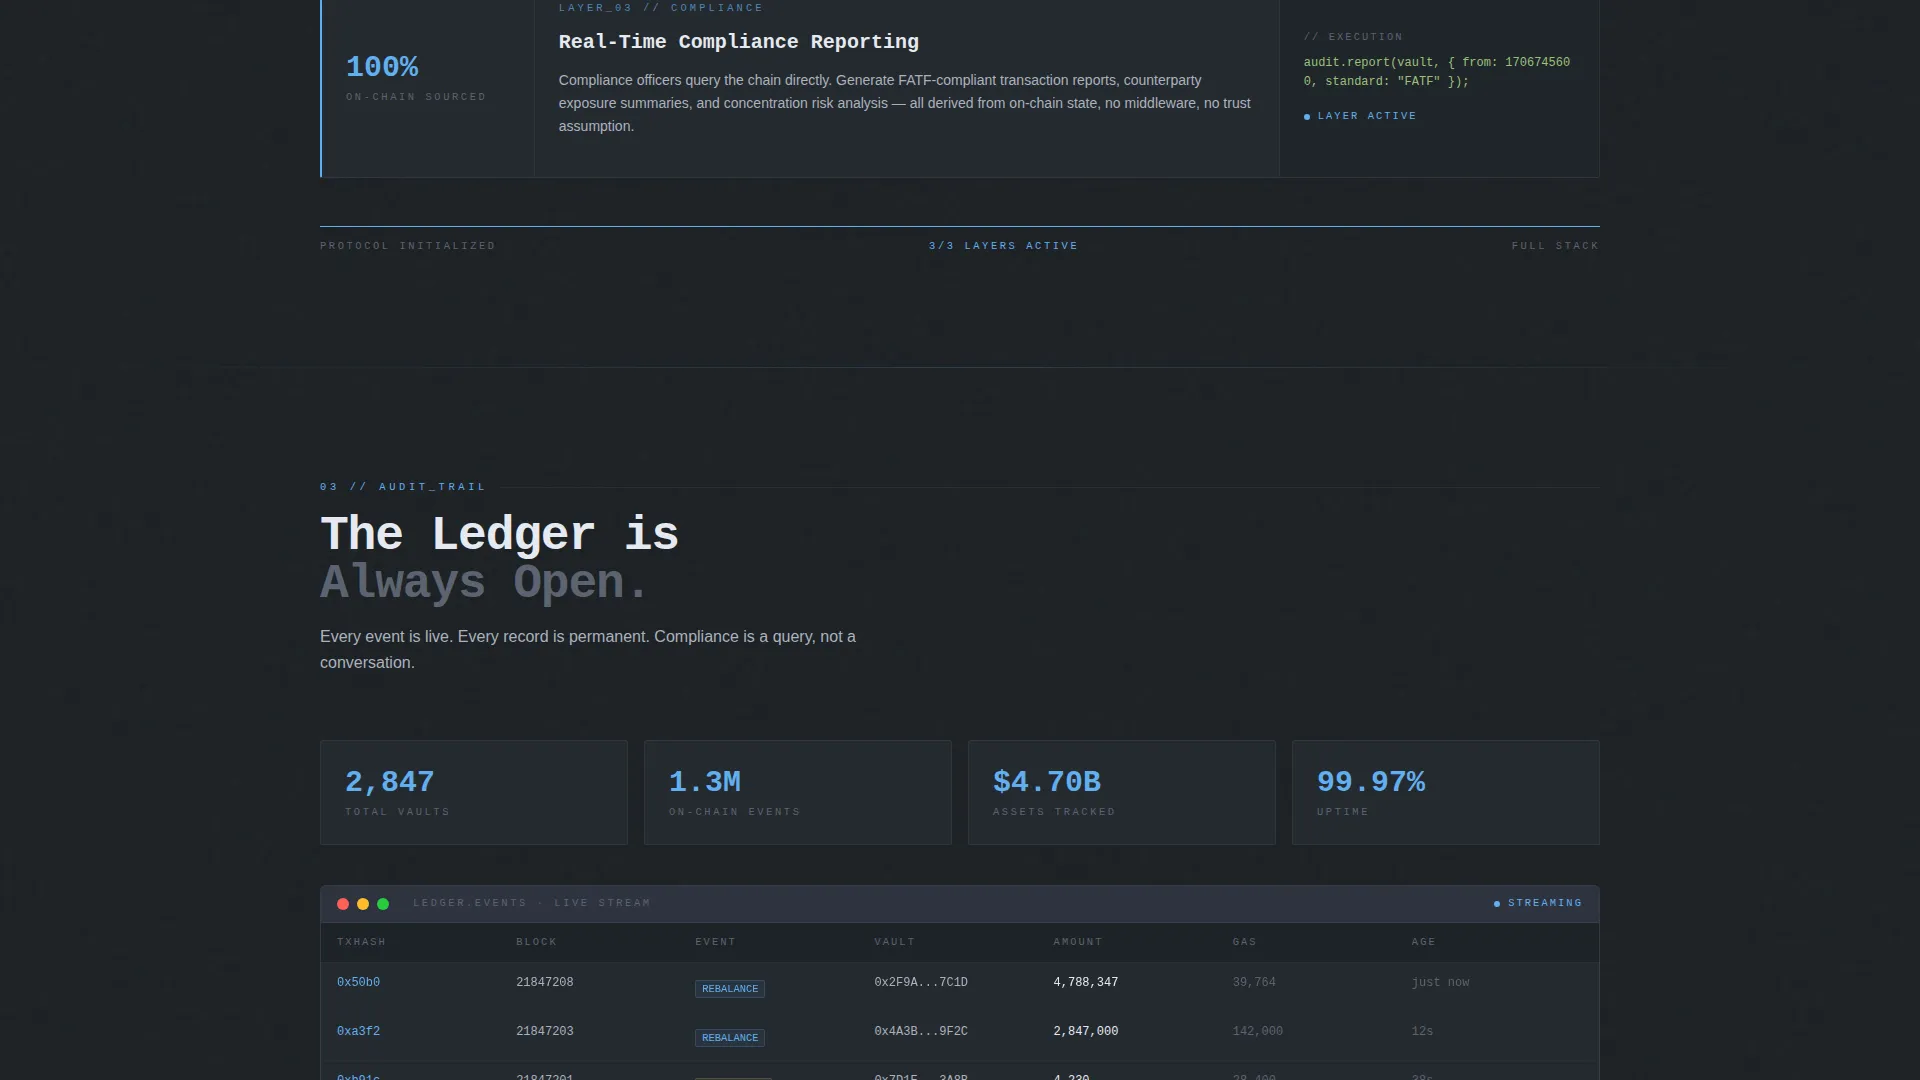Click the PROTOCOL INITIALIZED label
The width and height of the screenshot is (1920, 1080).
pos(408,246)
